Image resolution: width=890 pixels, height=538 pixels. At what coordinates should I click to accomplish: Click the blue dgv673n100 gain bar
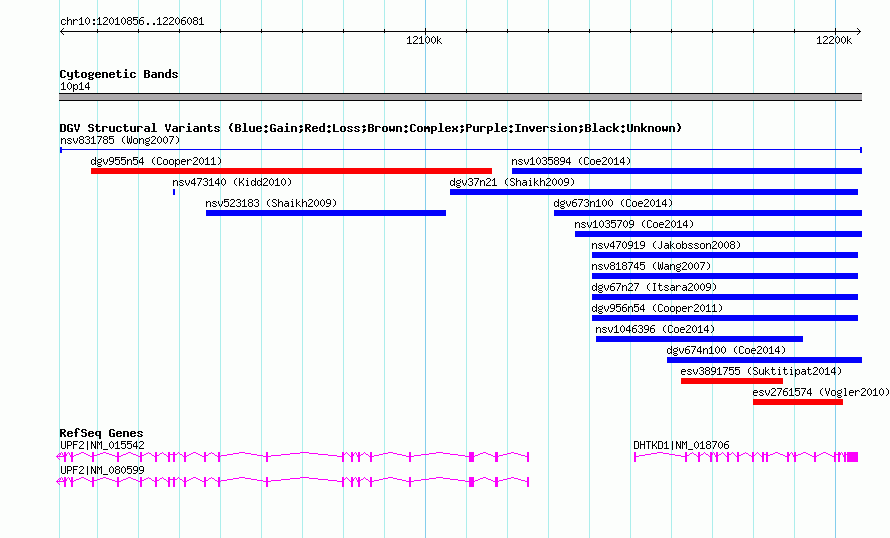708,213
